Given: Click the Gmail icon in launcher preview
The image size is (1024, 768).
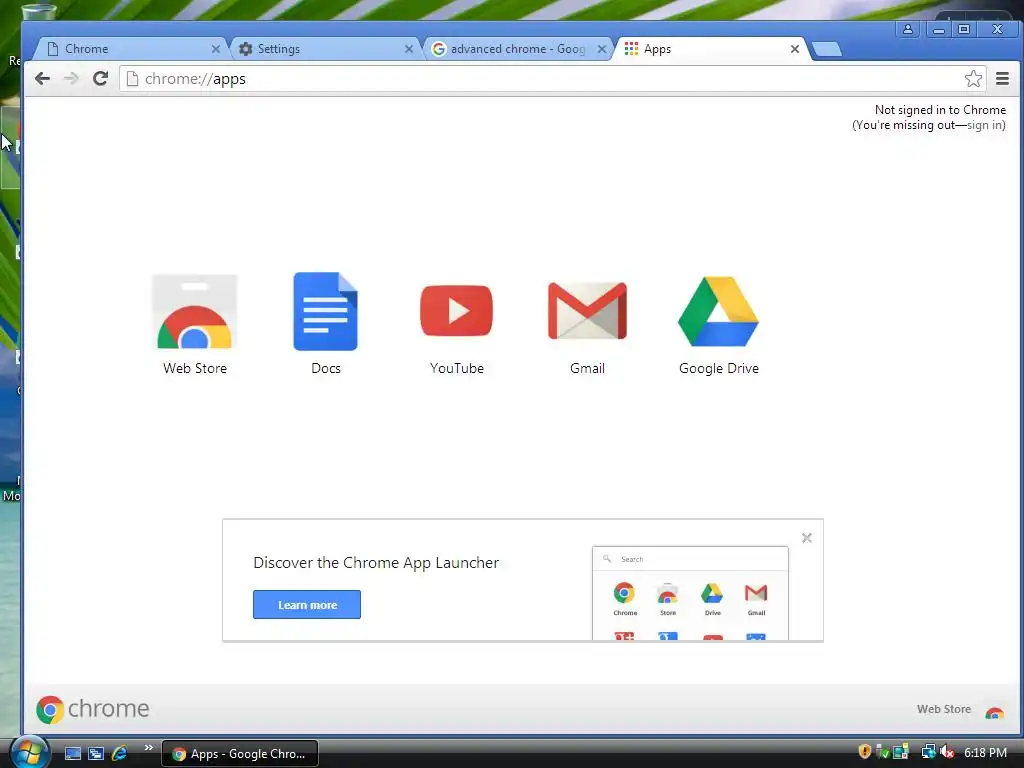Looking at the screenshot, I should 756,593.
